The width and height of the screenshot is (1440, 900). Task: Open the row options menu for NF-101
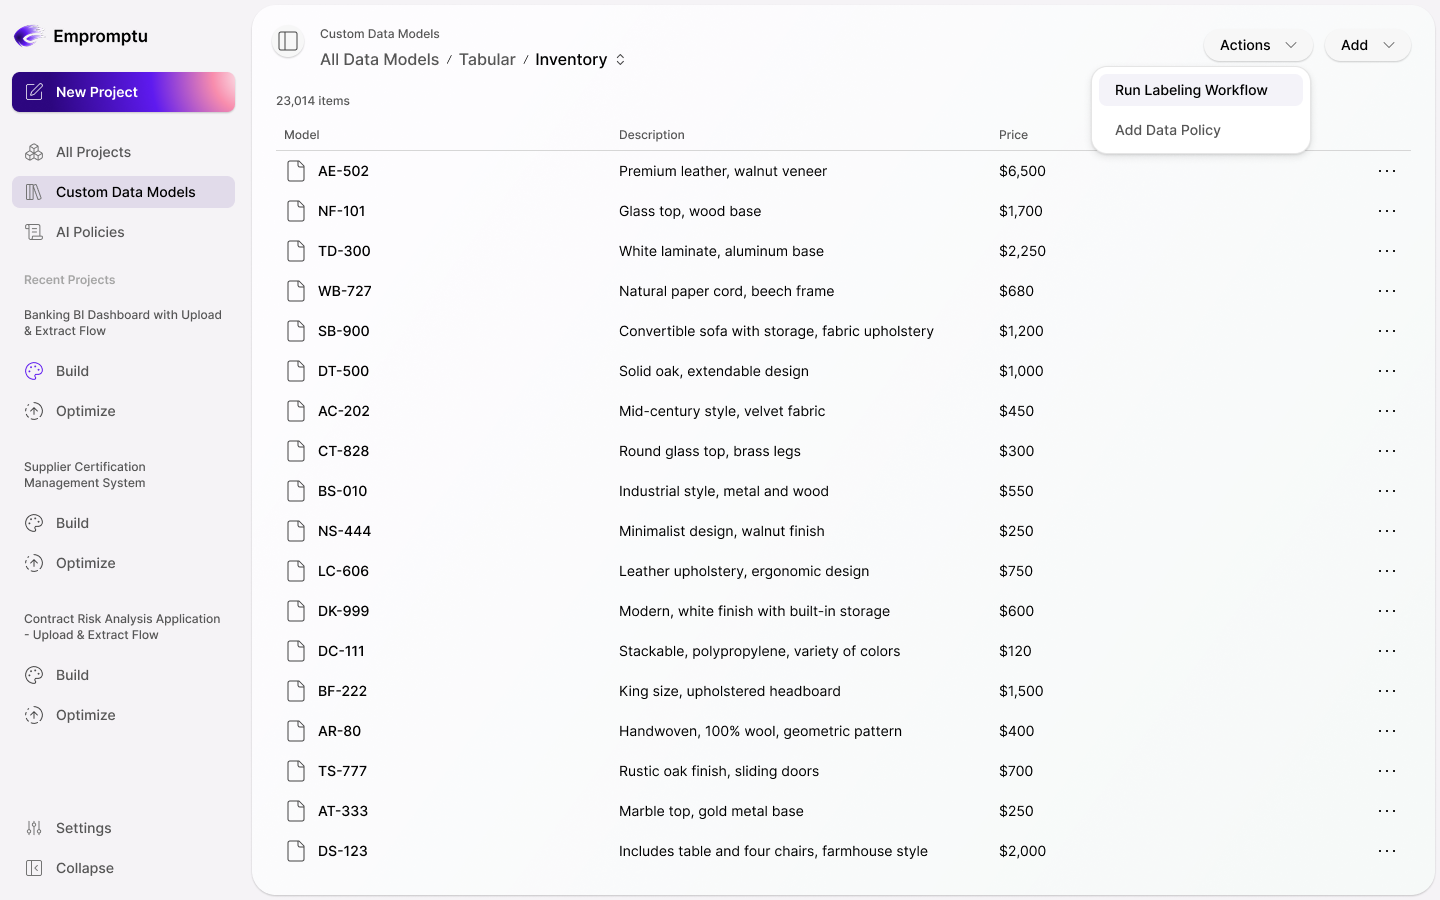pos(1387,211)
